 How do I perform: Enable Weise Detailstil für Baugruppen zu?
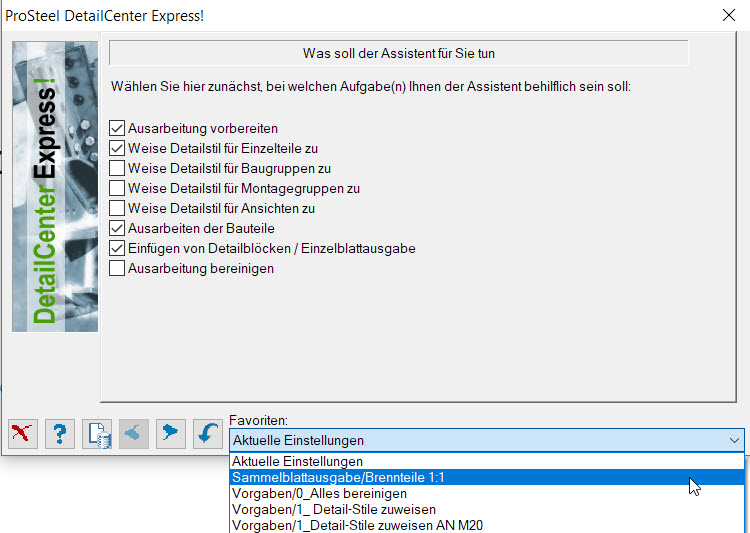click(x=117, y=168)
